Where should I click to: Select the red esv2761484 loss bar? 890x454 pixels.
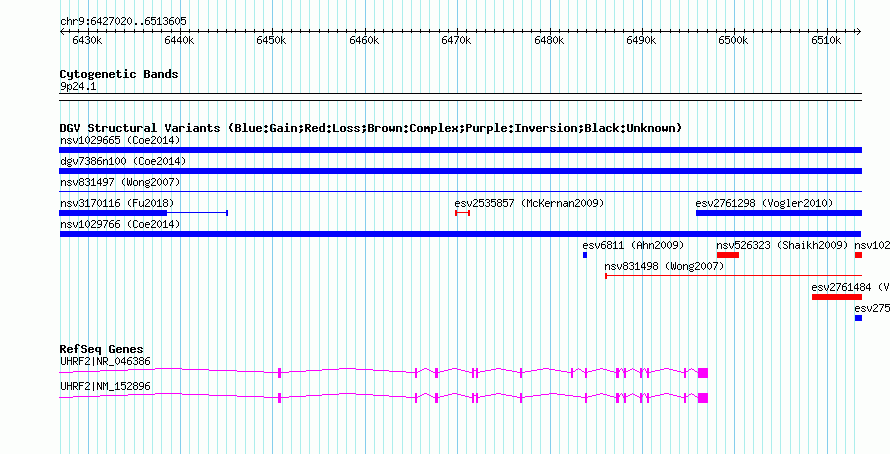click(x=837, y=297)
